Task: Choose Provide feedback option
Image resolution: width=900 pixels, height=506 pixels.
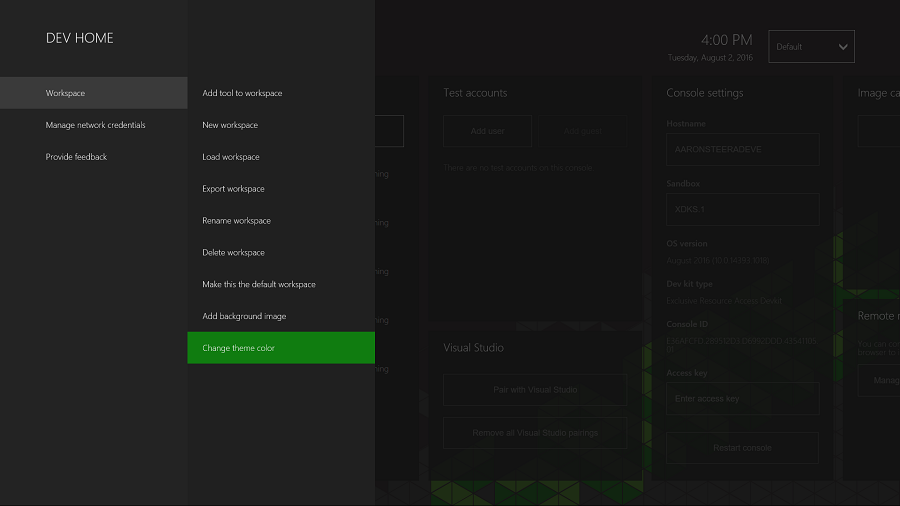Action: (x=94, y=157)
